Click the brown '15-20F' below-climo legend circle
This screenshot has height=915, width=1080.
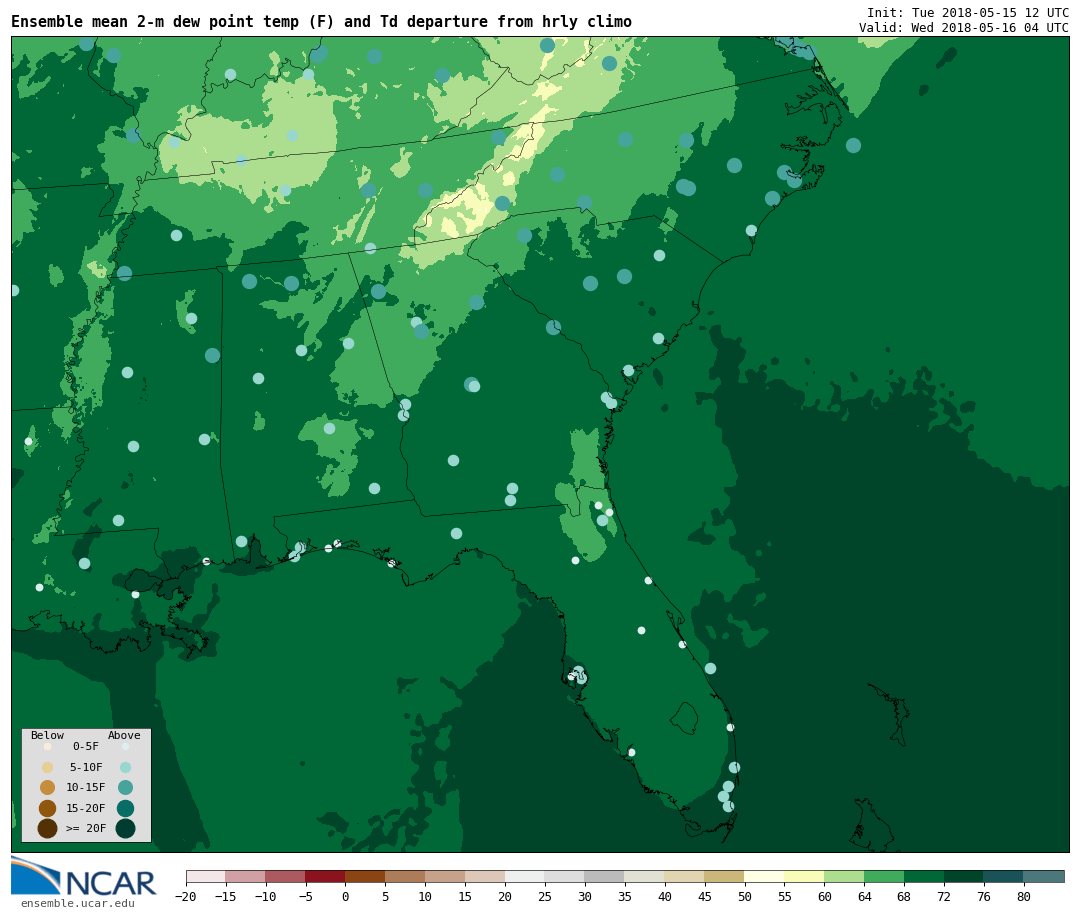[48, 808]
